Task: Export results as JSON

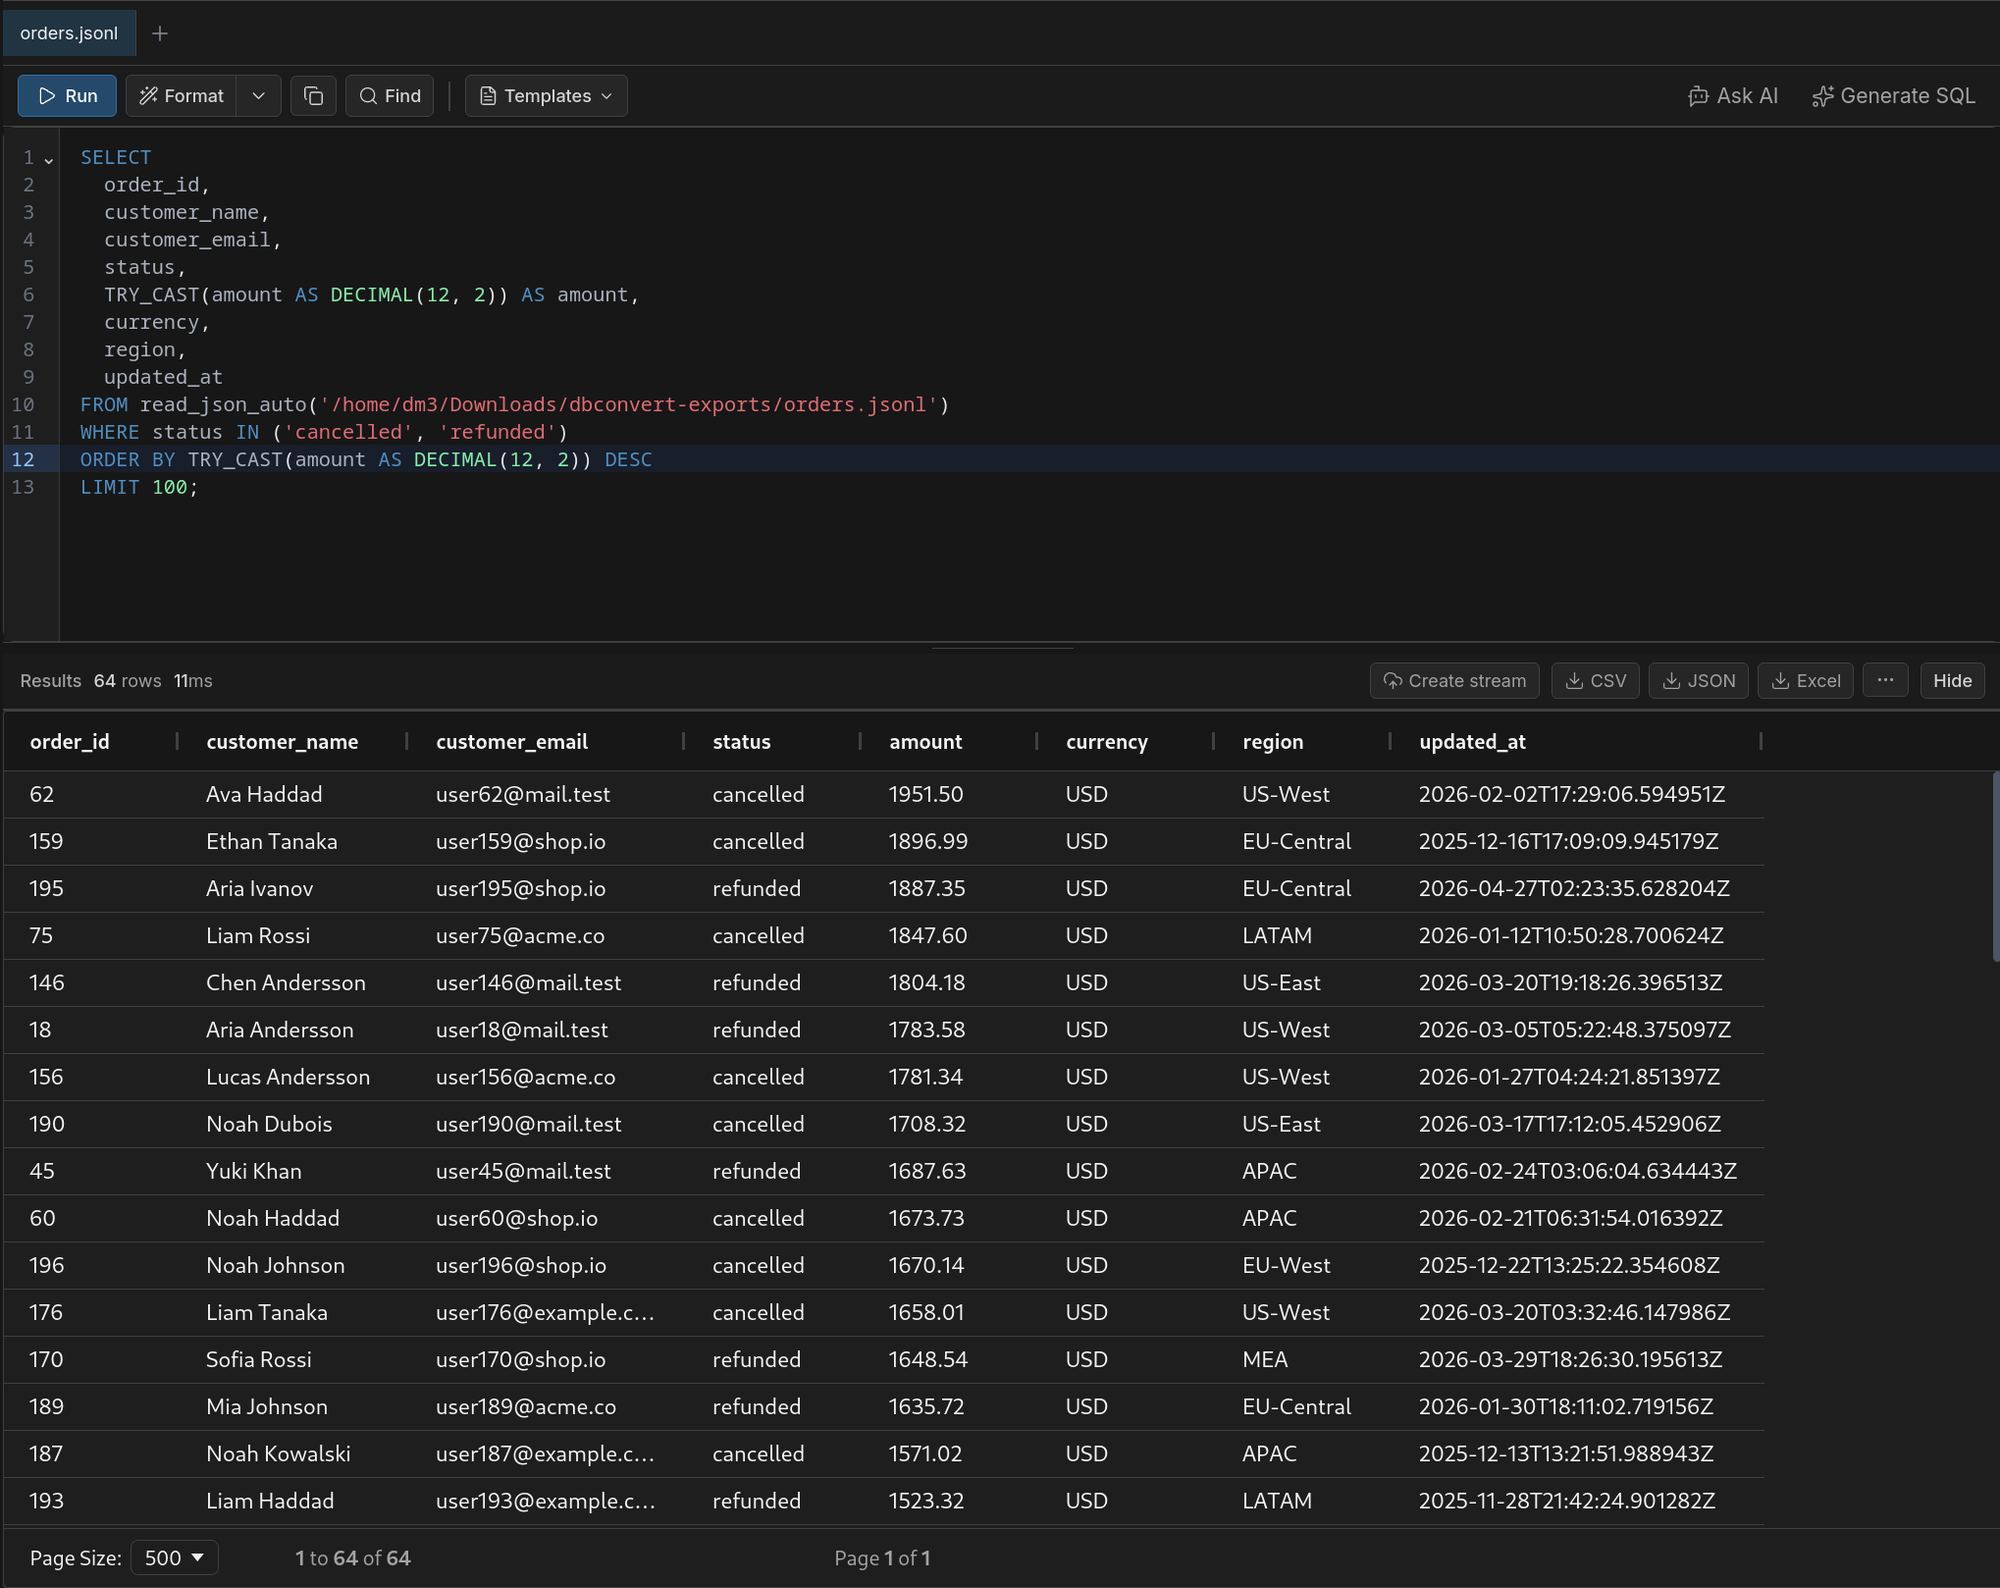Action: (x=1698, y=681)
